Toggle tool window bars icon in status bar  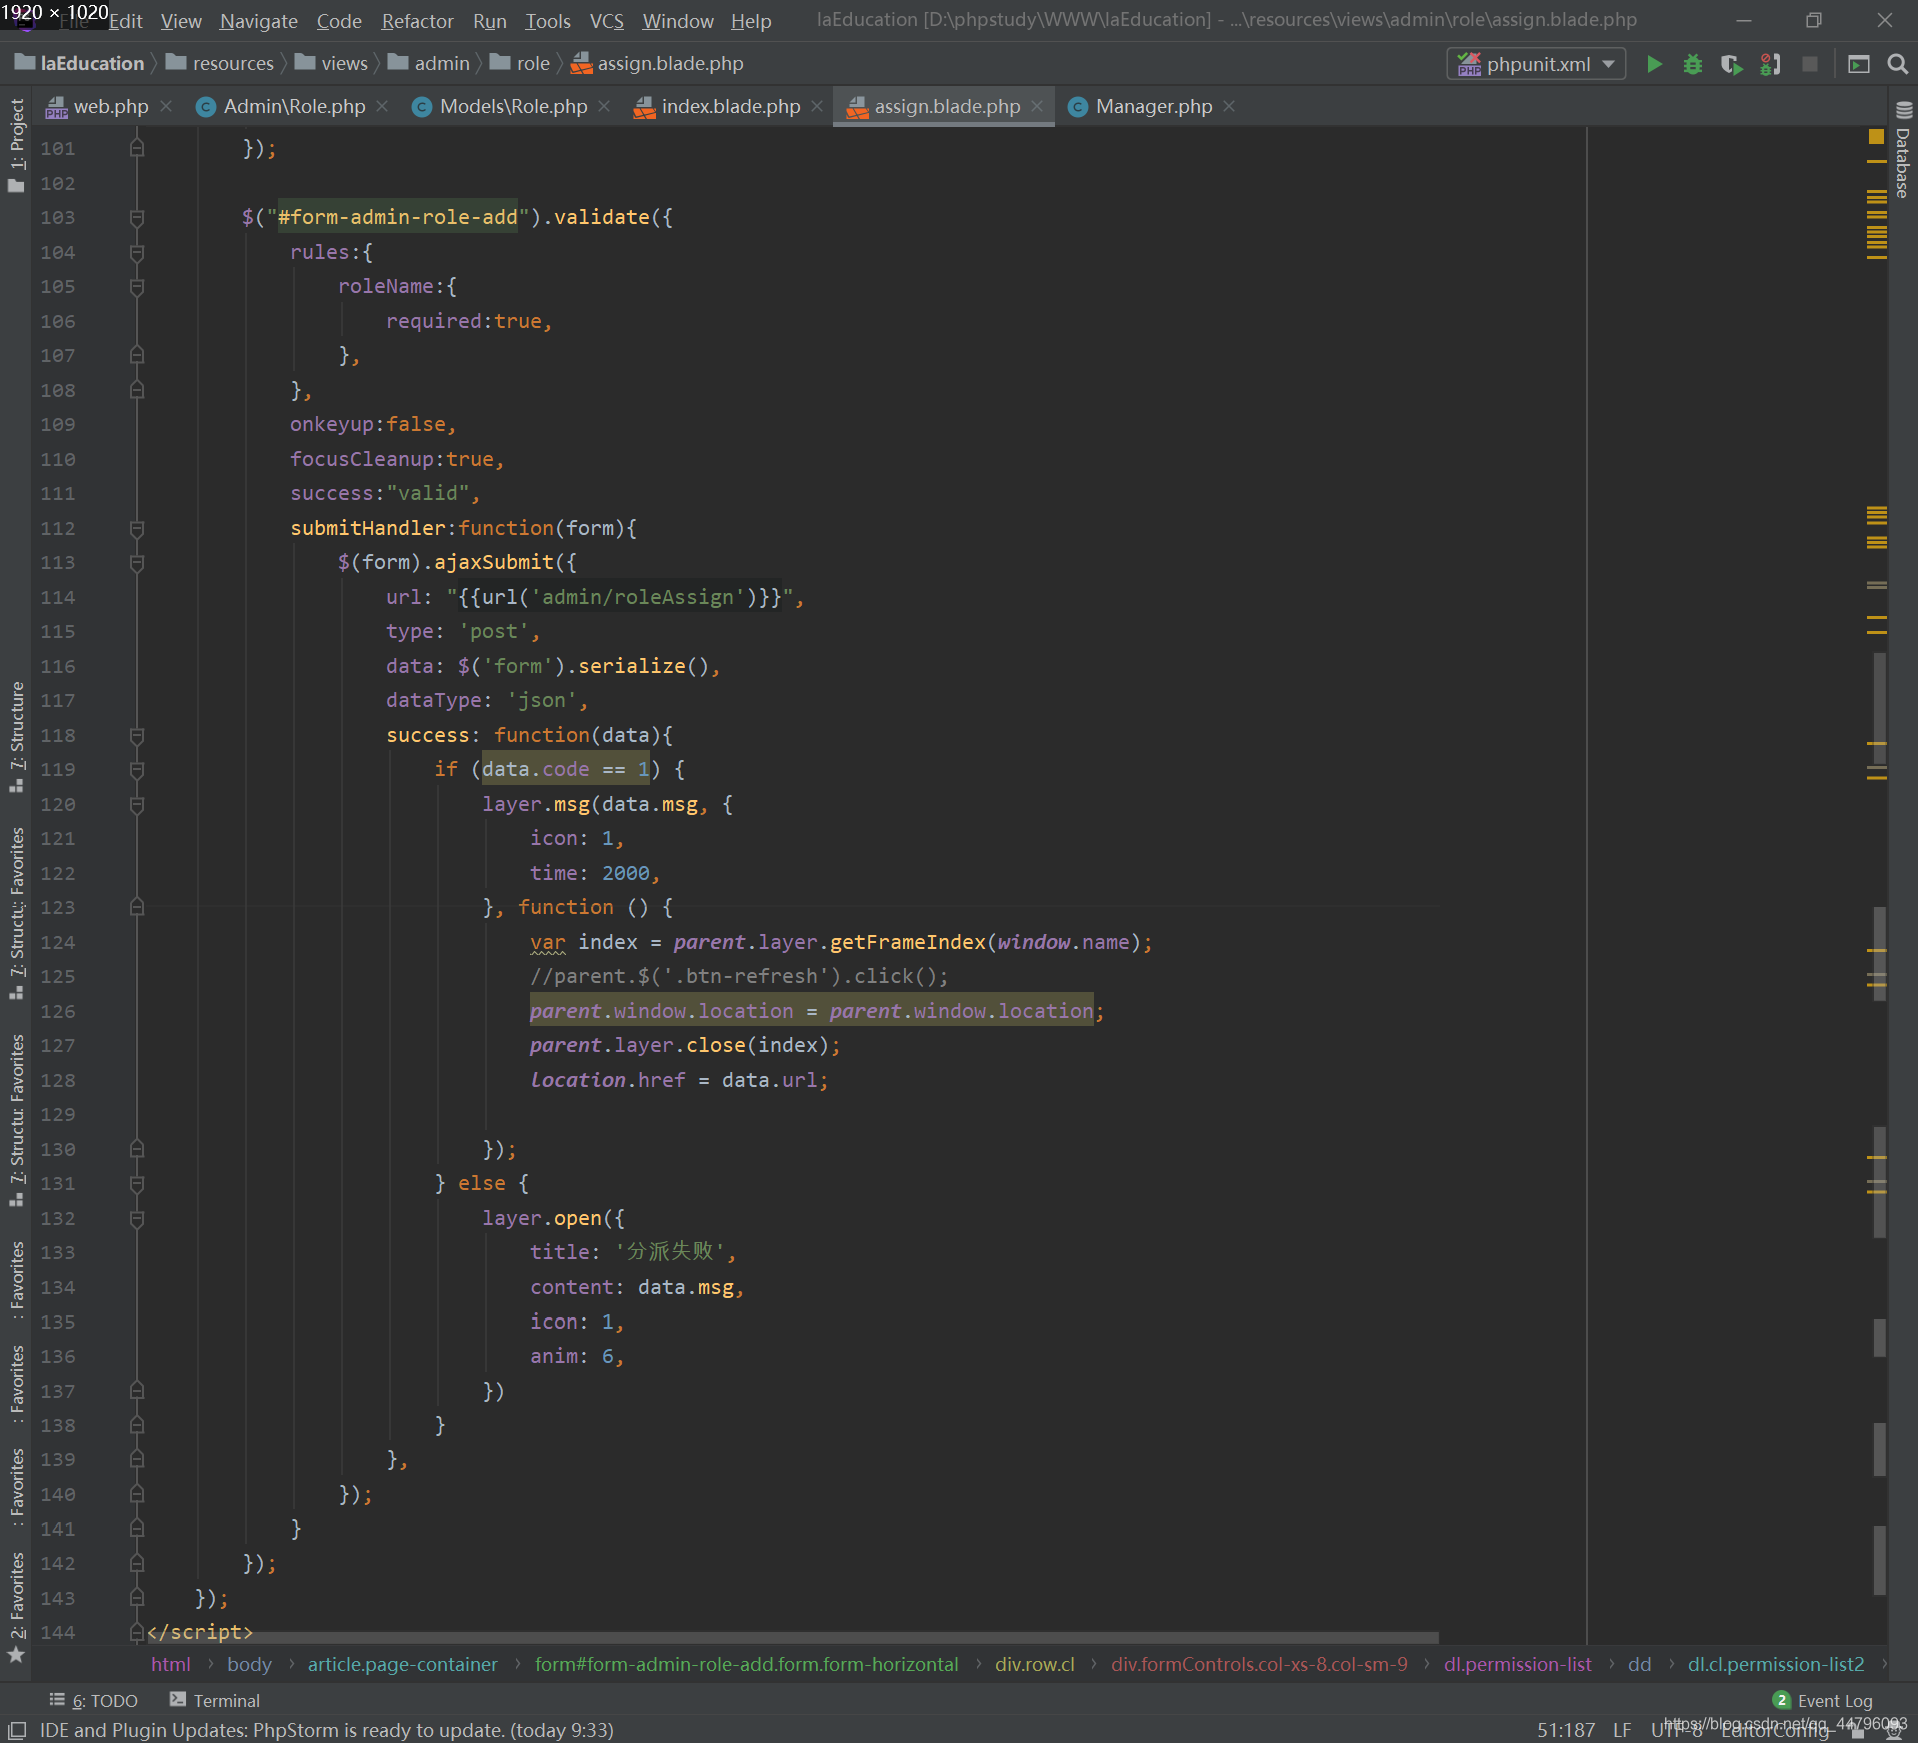pos(16,1730)
